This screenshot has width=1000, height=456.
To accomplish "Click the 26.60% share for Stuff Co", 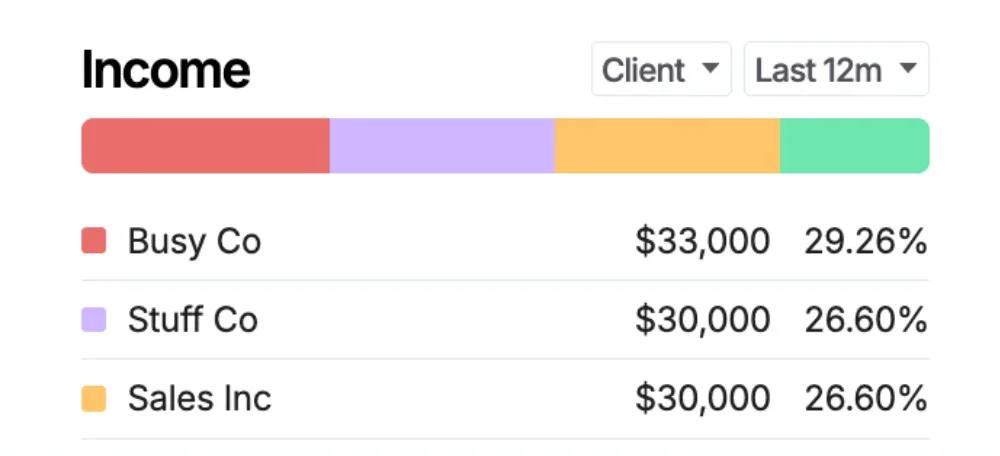I will 865,320.
